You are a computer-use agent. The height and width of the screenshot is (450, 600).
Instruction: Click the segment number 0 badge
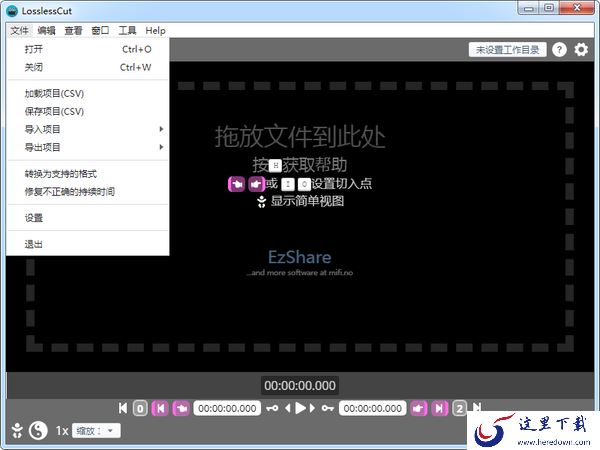pos(140,408)
